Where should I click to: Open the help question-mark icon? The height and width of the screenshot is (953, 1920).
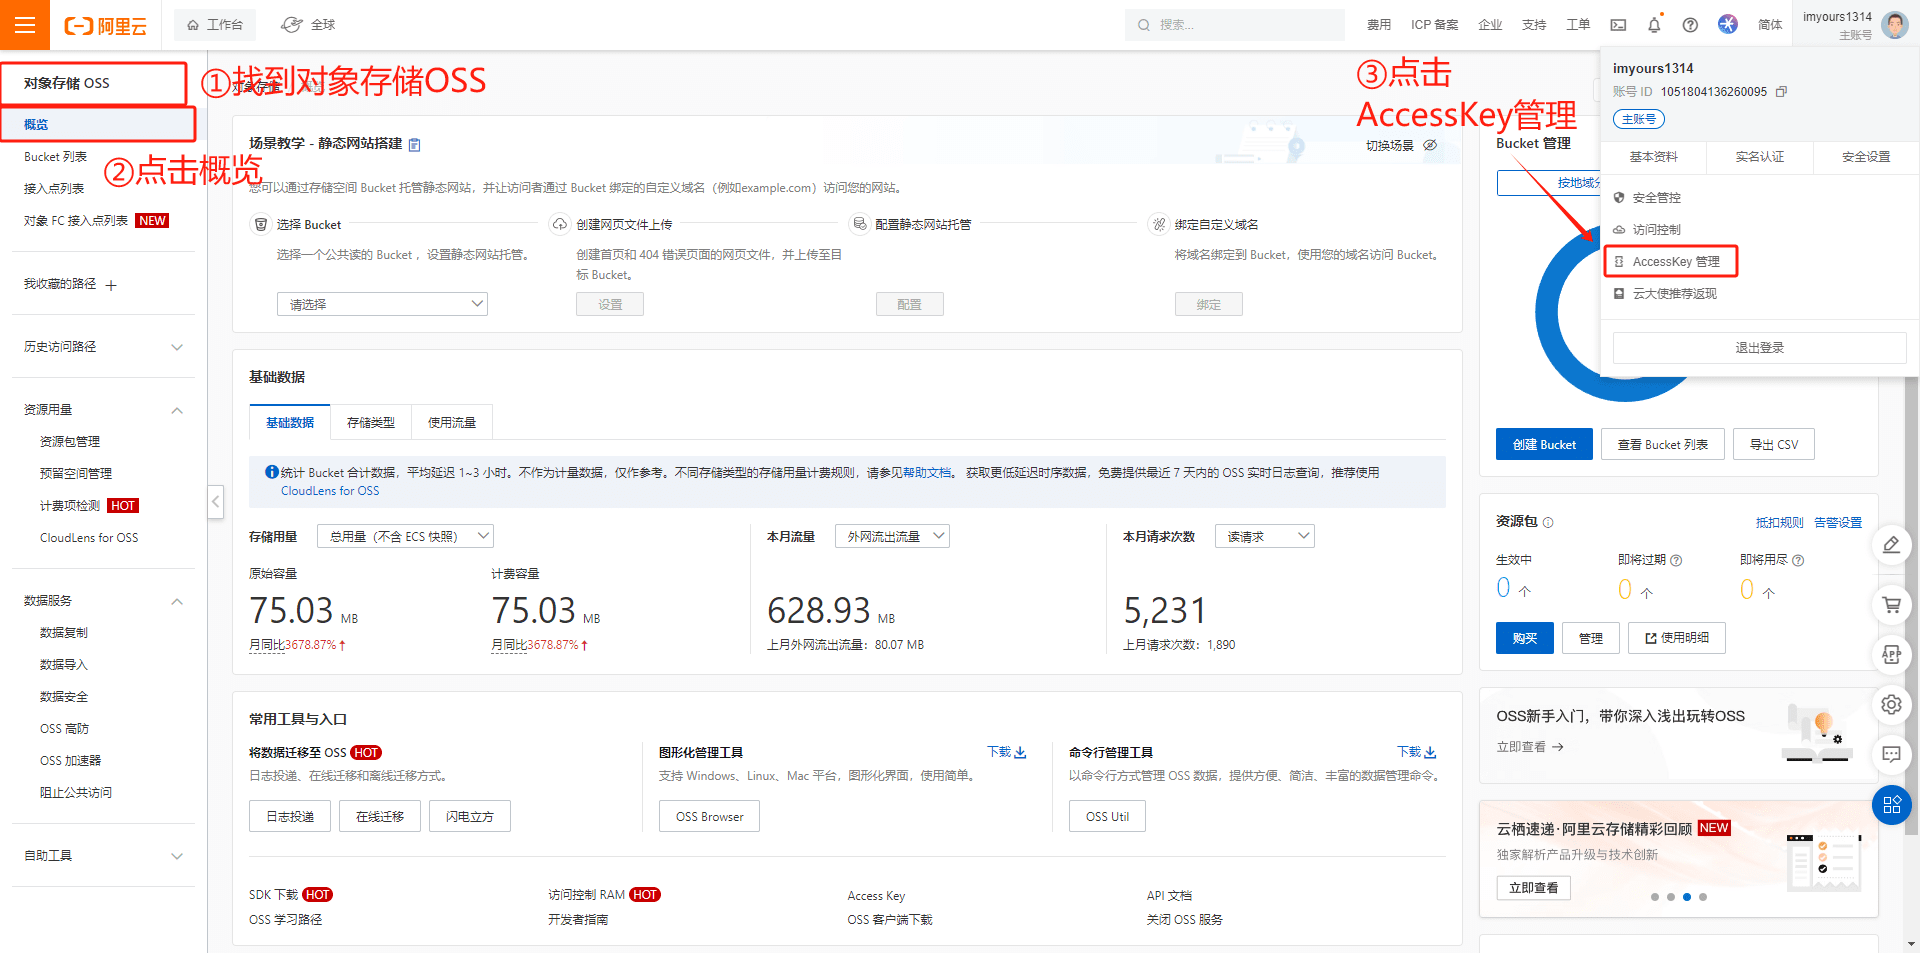1690,25
